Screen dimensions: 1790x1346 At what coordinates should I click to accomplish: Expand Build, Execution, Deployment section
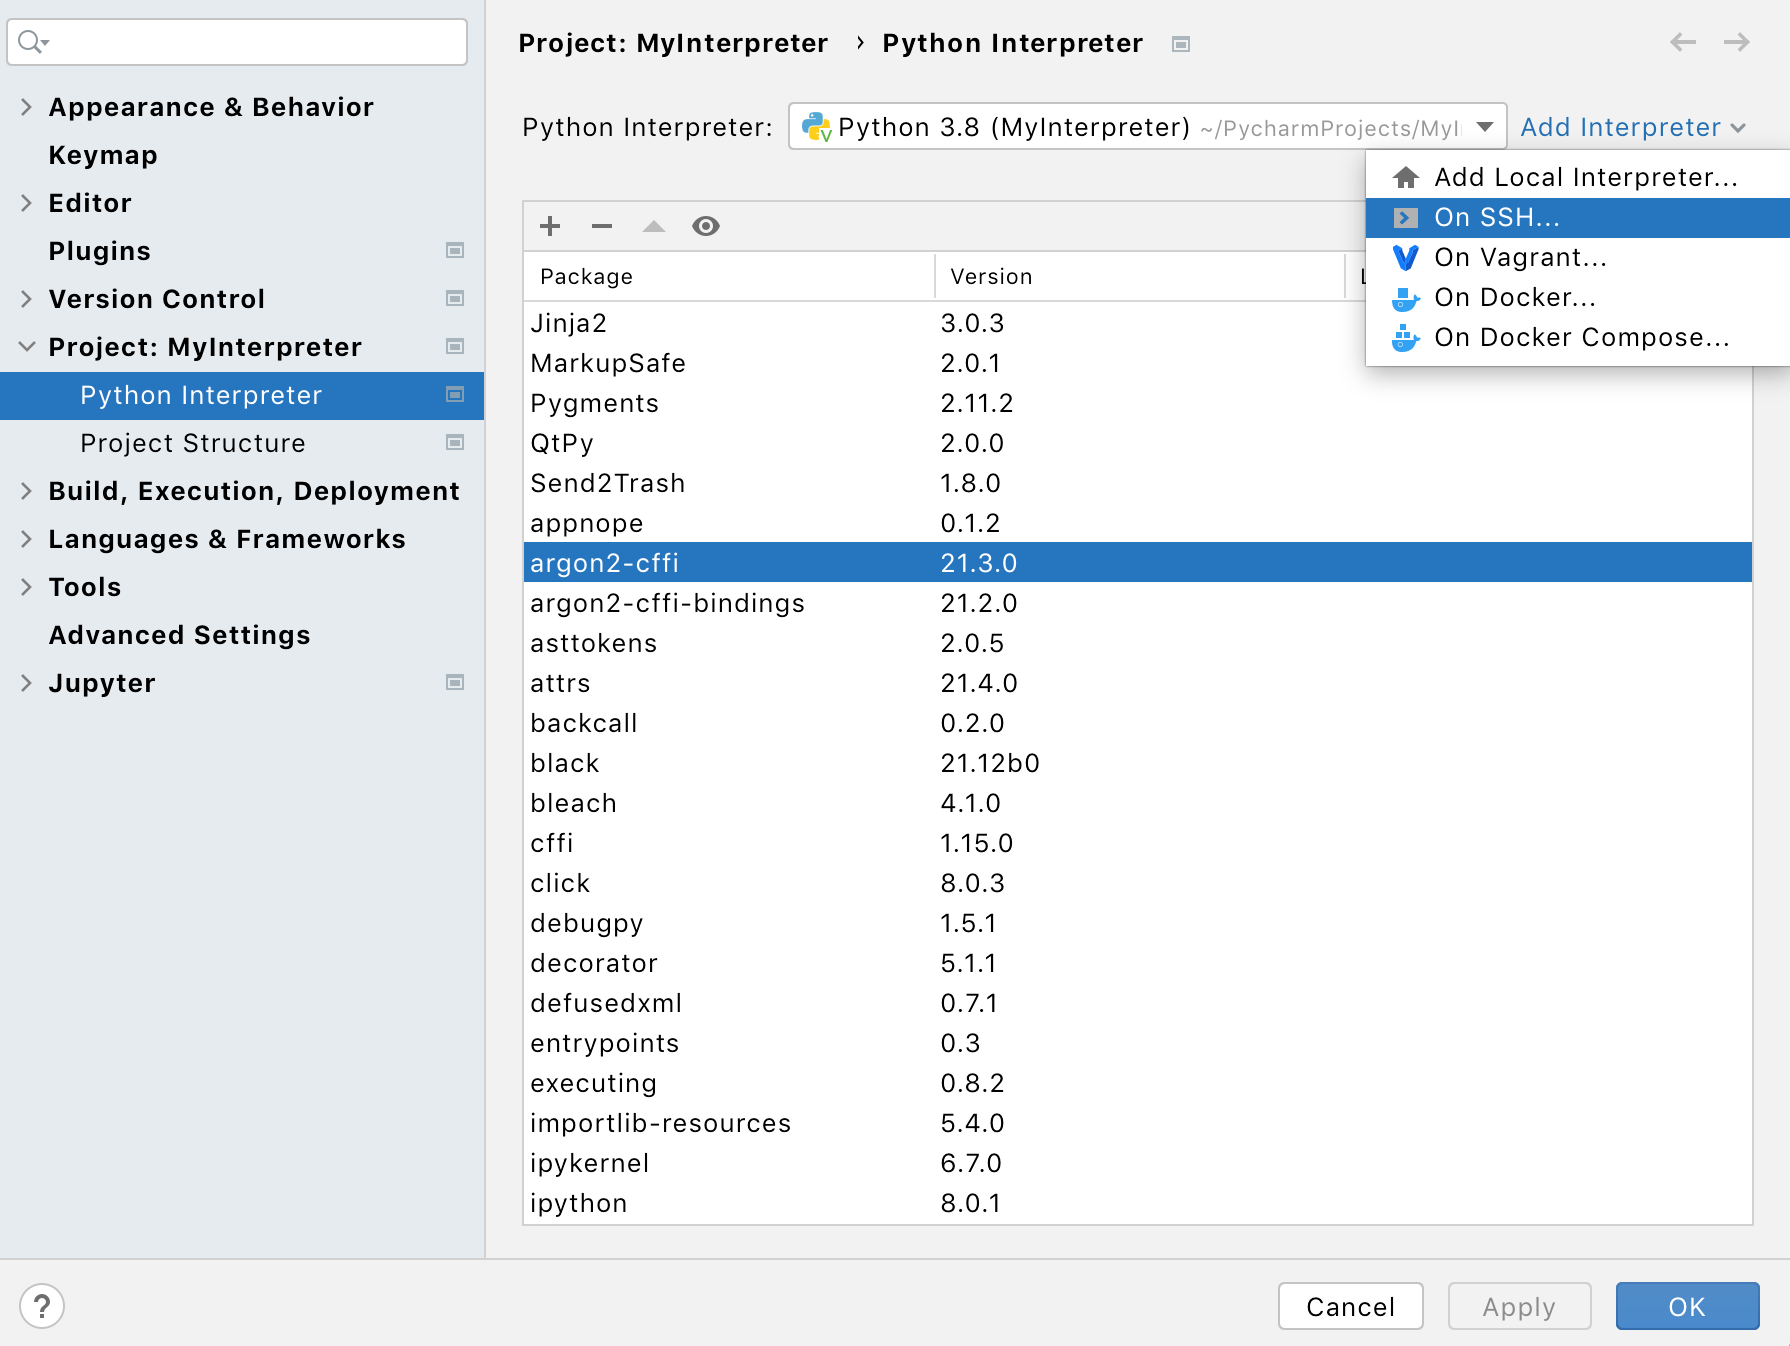26,490
